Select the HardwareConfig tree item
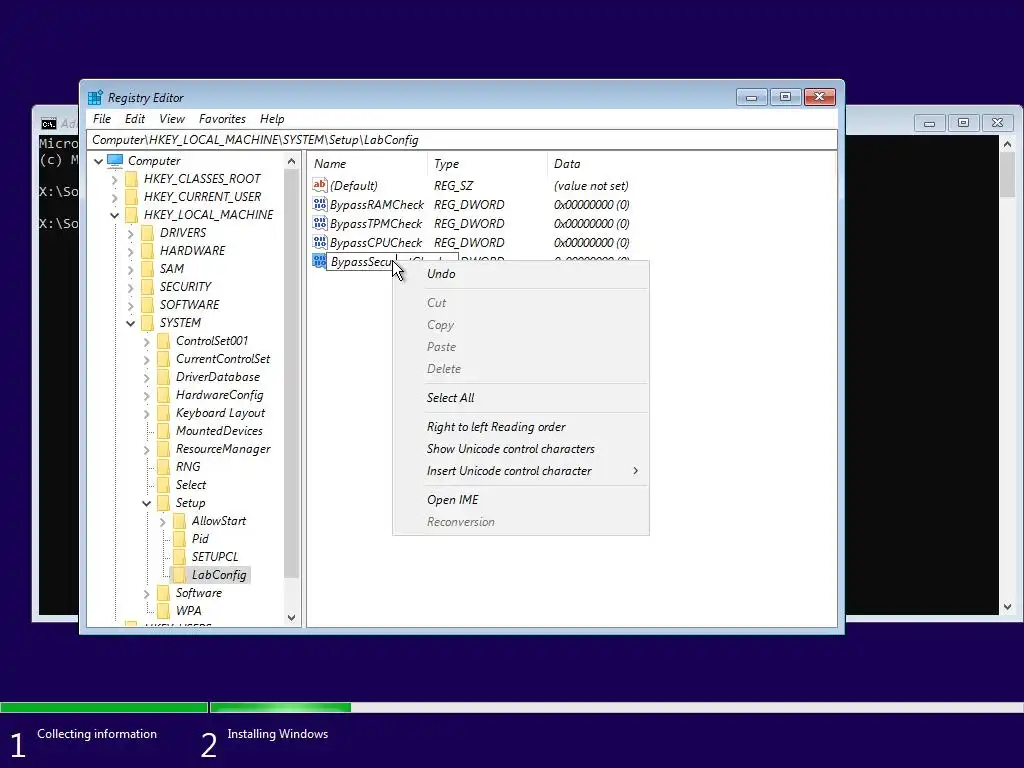The height and width of the screenshot is (768, 1024). (219, 395)
